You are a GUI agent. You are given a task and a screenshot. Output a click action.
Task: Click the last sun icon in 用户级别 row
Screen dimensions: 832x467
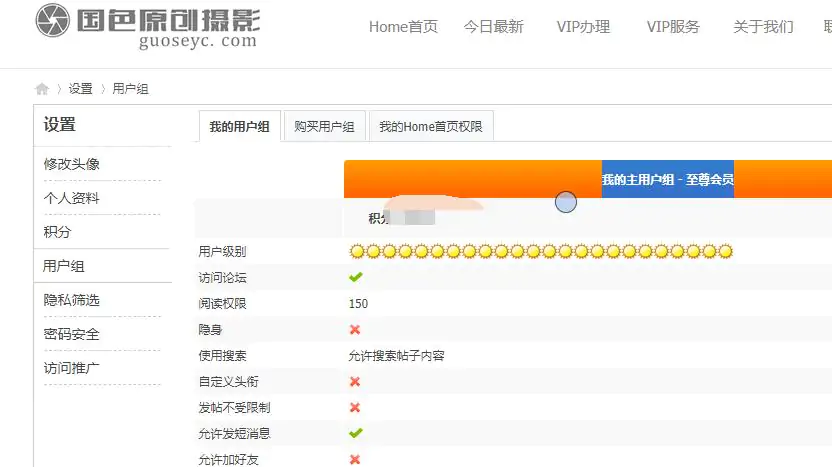pos(725,252)
